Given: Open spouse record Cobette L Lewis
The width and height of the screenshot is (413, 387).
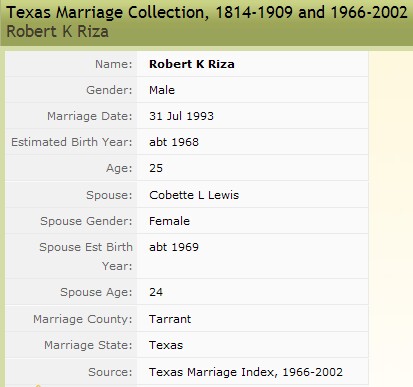Looking at the screenshot, I should 194,195.
